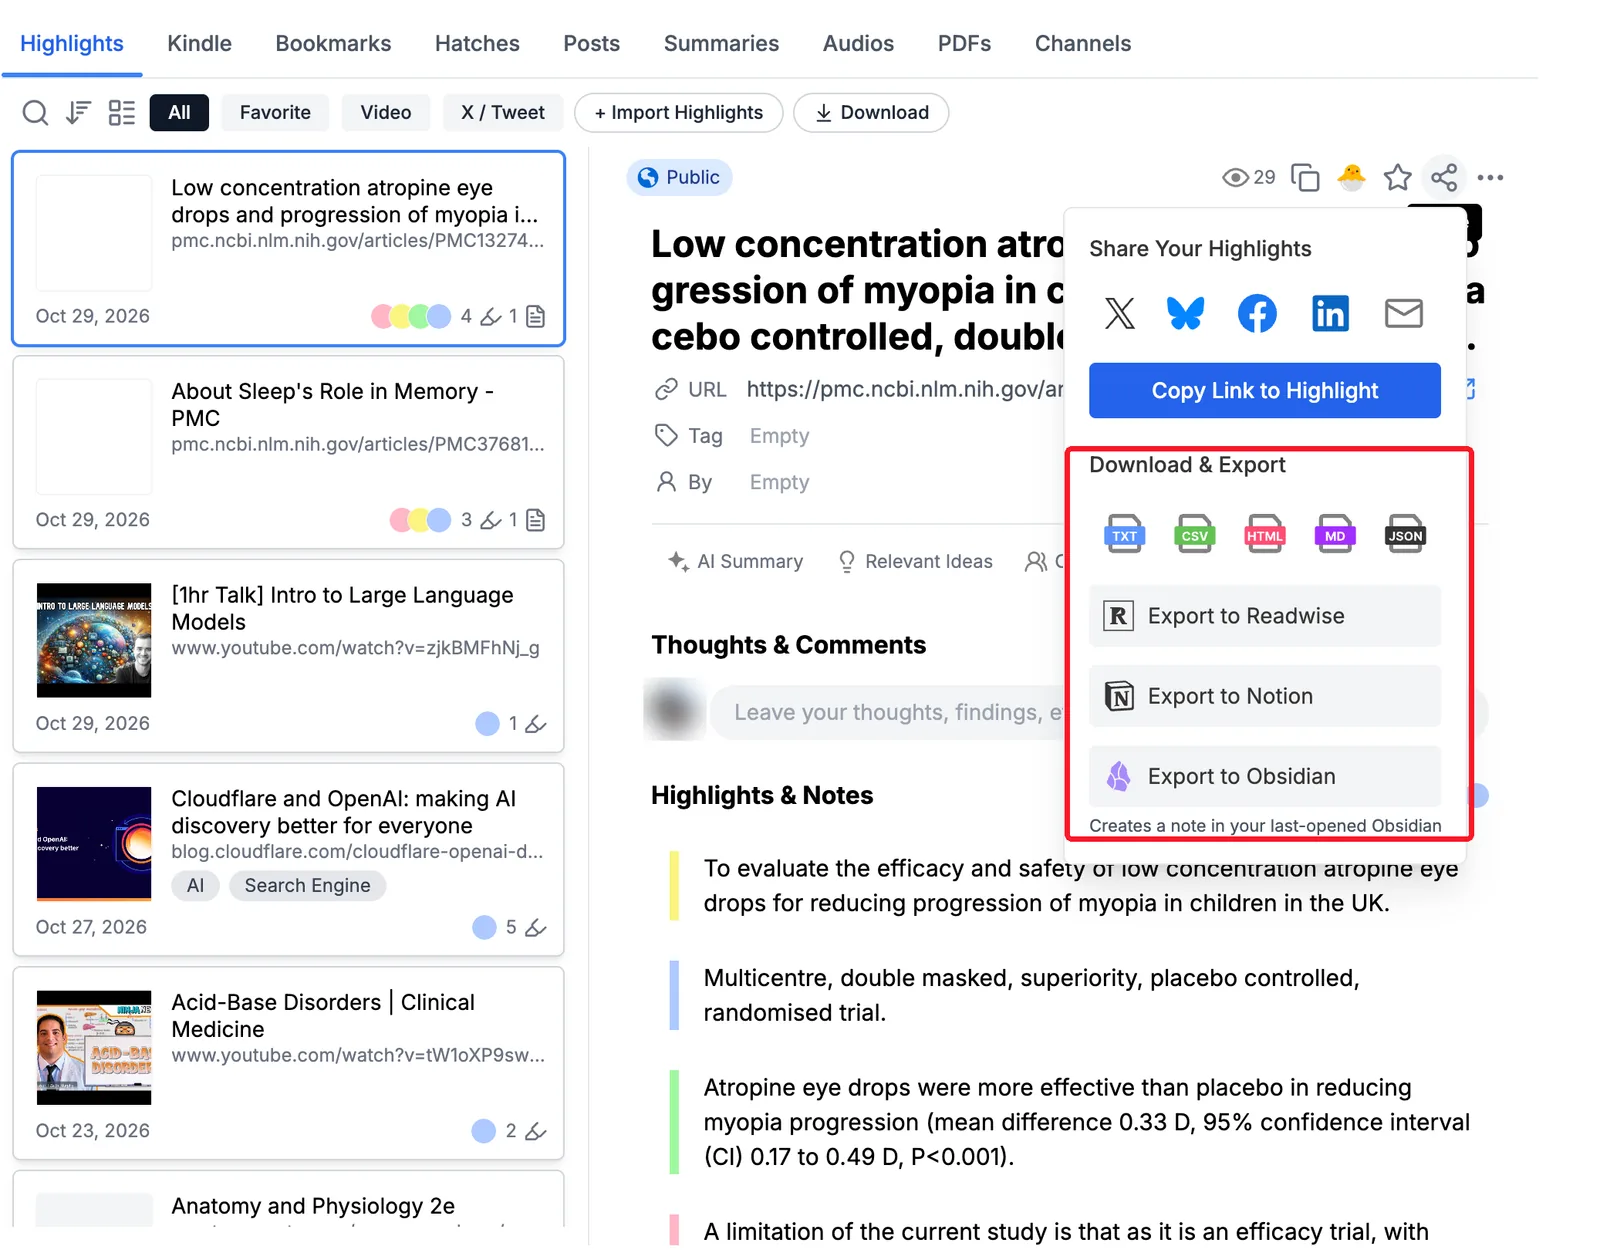Open the sort order icon
The width and height of the screenshot is (1600, 1250).
[78, 113]
